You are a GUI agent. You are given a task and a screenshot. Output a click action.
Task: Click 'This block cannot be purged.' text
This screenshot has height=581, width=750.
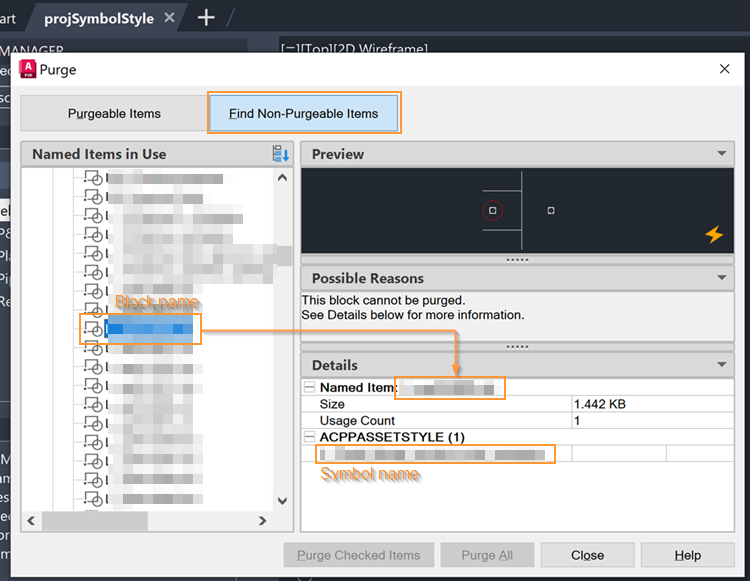point(383,300)
